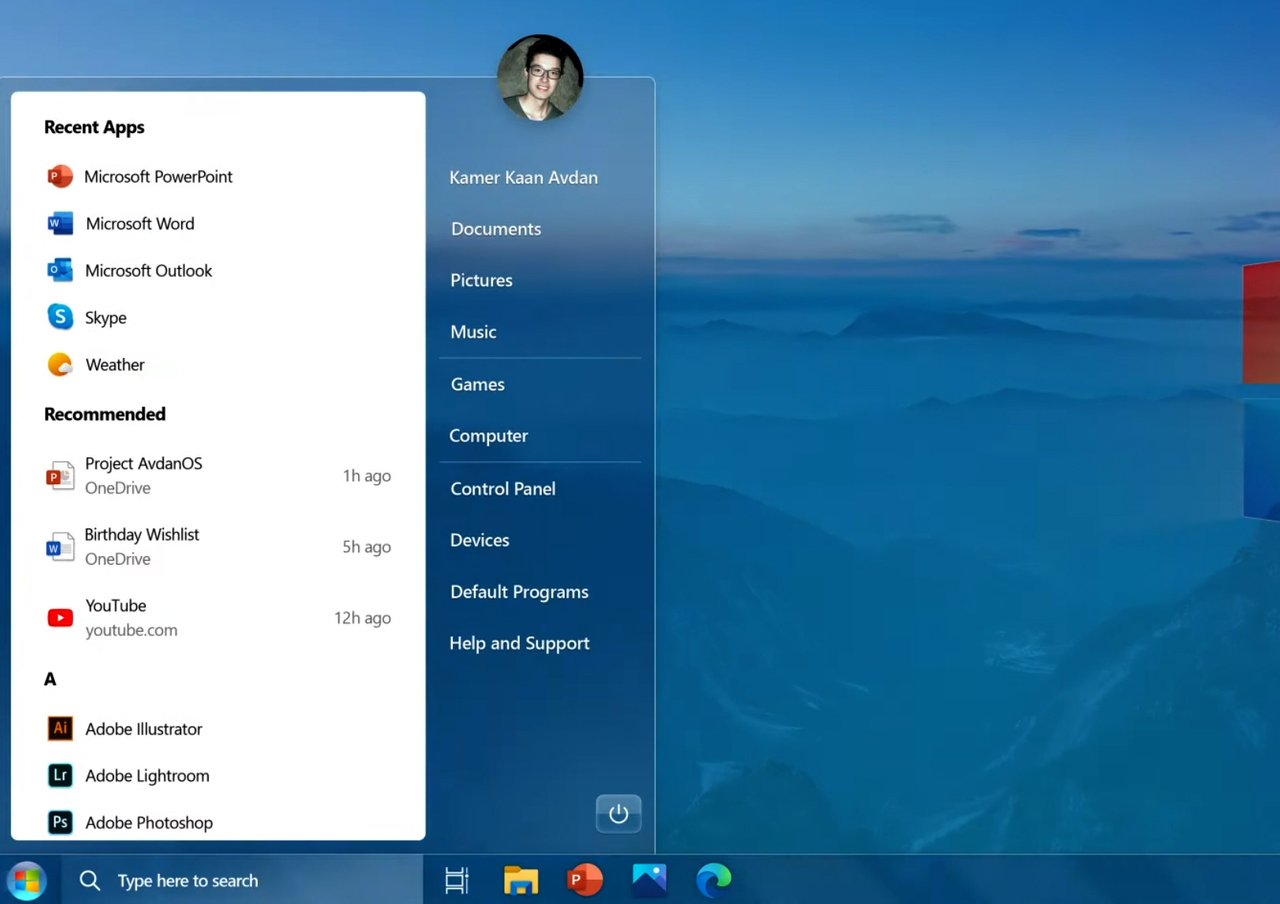Open Control Panel from the Start menu
This screenshot has width=1280, height=904.
click(503, 489)
